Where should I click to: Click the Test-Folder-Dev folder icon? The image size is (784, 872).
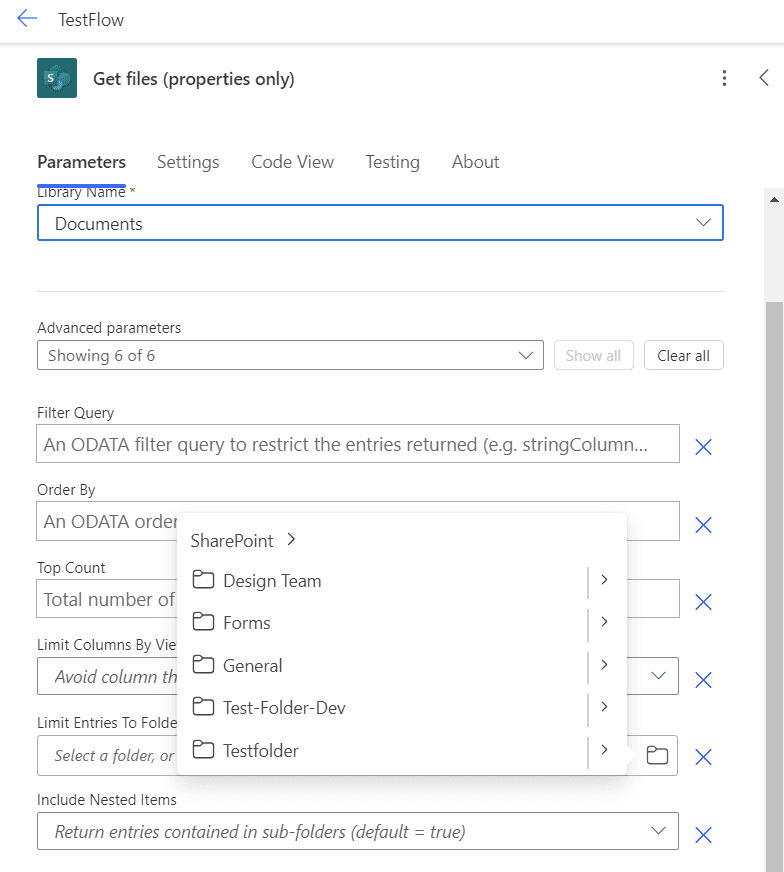(x=203, y=707)
